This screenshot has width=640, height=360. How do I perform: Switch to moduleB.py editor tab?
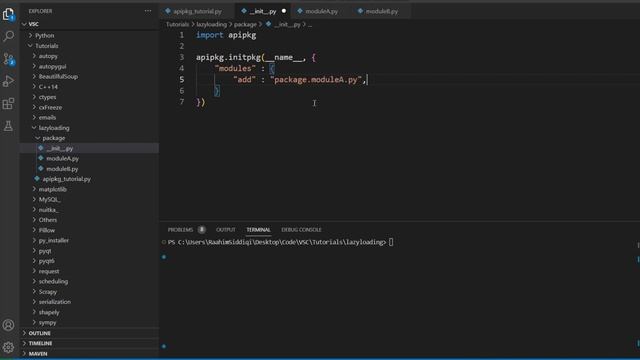coord(381,11)
